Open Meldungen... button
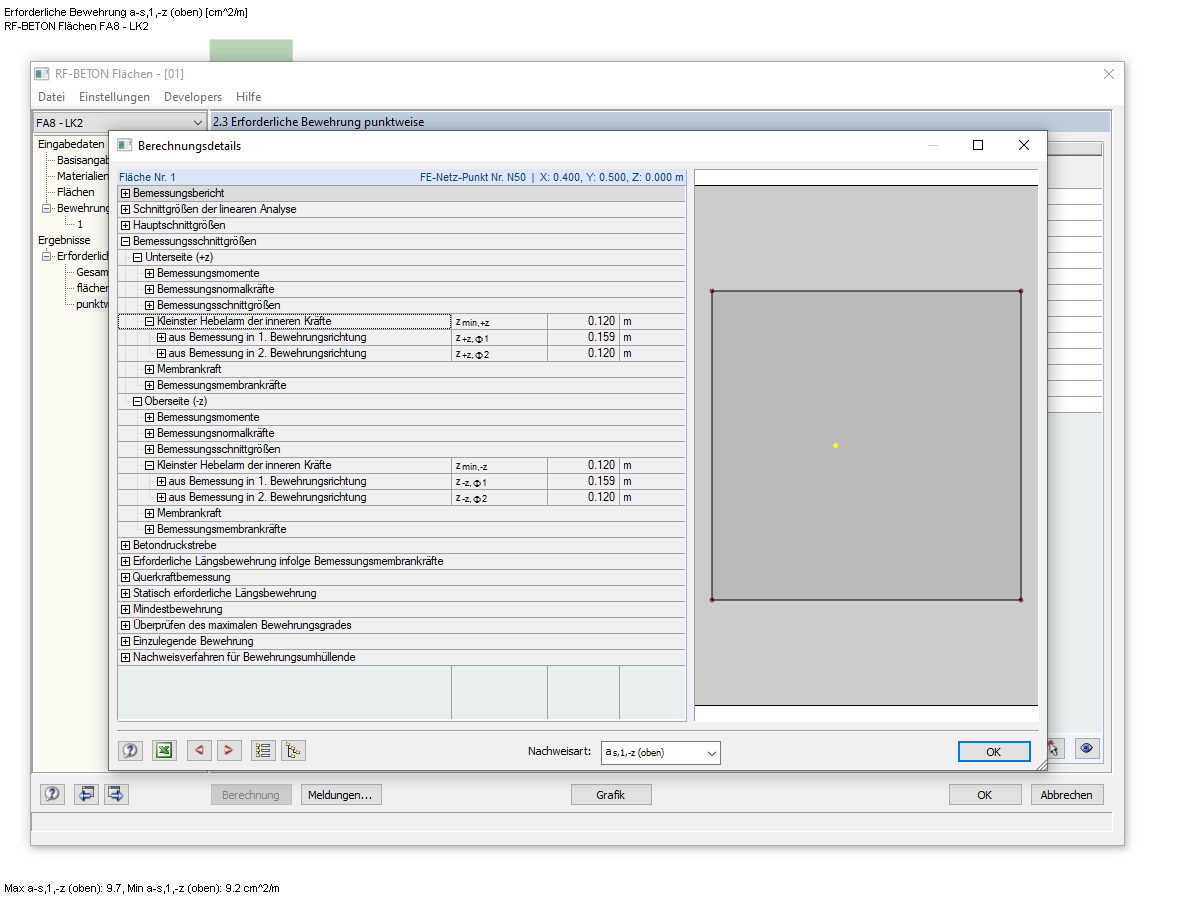The image size is (1200, 900). point(341,795)
